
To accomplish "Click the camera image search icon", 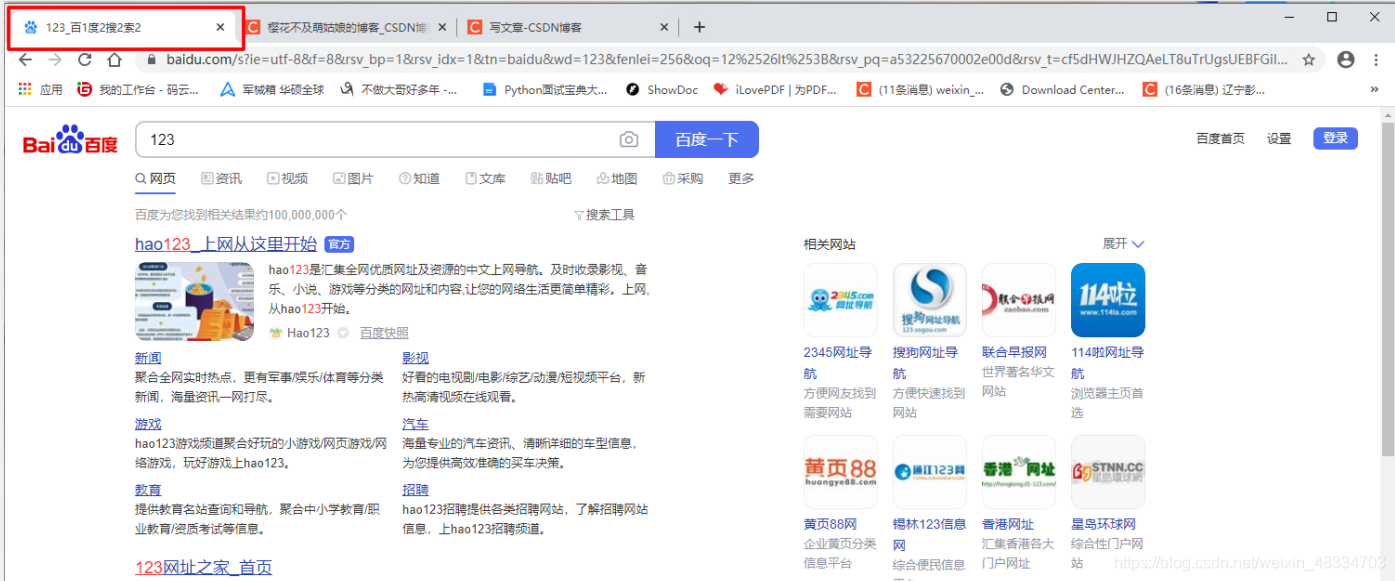I will click(x=628, y=140).
